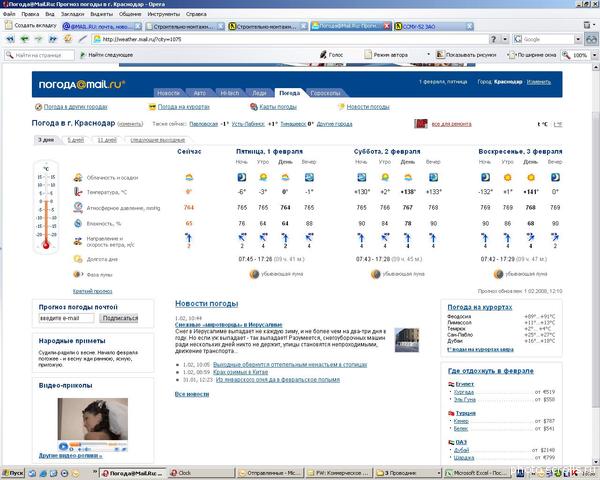Screen dimensions: 600x480
Task: Click the Opera reload page icon
Action: pyautogui.click(x=68, y=39)
